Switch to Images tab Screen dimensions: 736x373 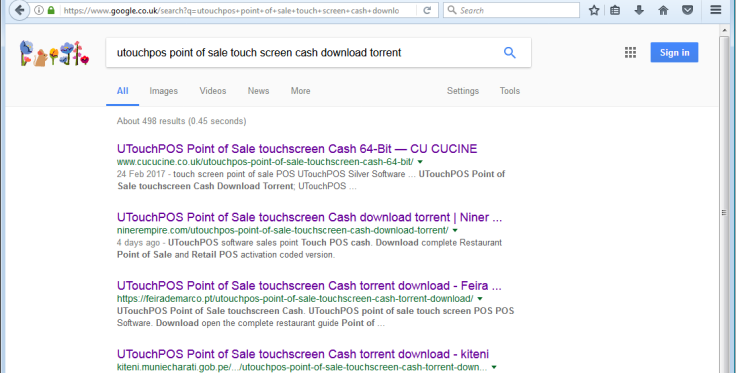click(163, 91)
